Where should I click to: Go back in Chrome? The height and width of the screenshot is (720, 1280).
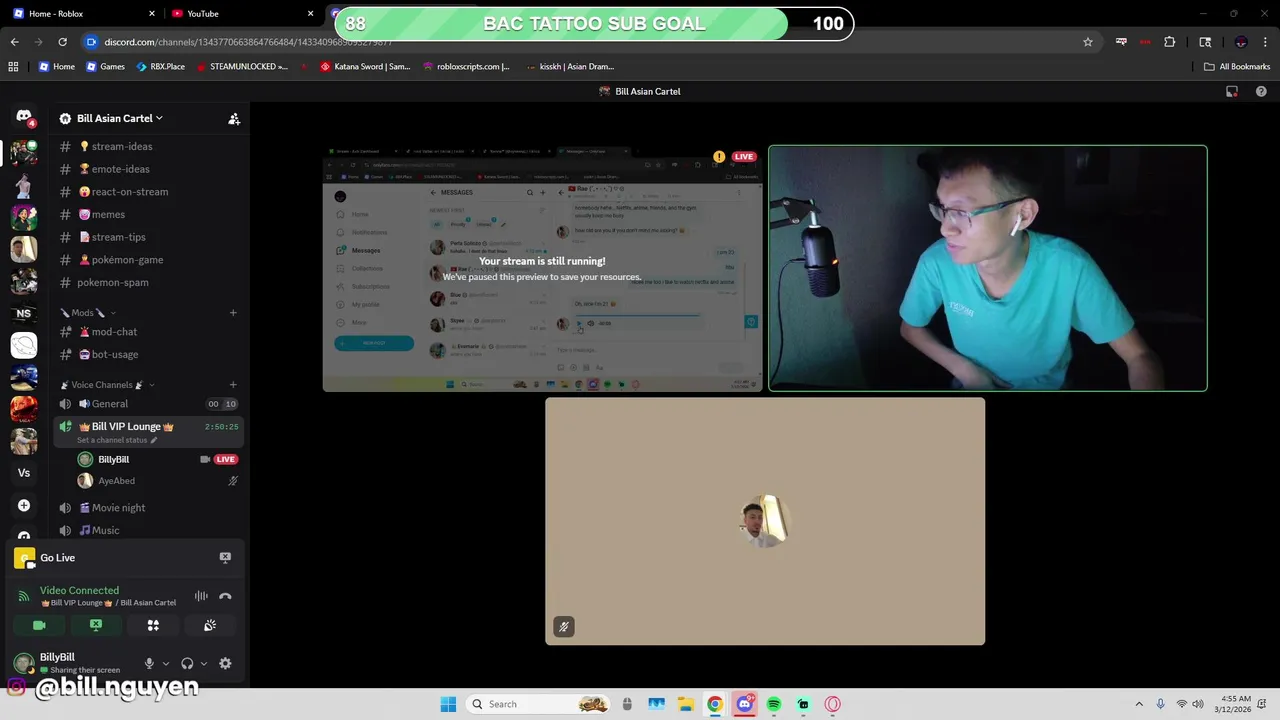tap(14, 42)
